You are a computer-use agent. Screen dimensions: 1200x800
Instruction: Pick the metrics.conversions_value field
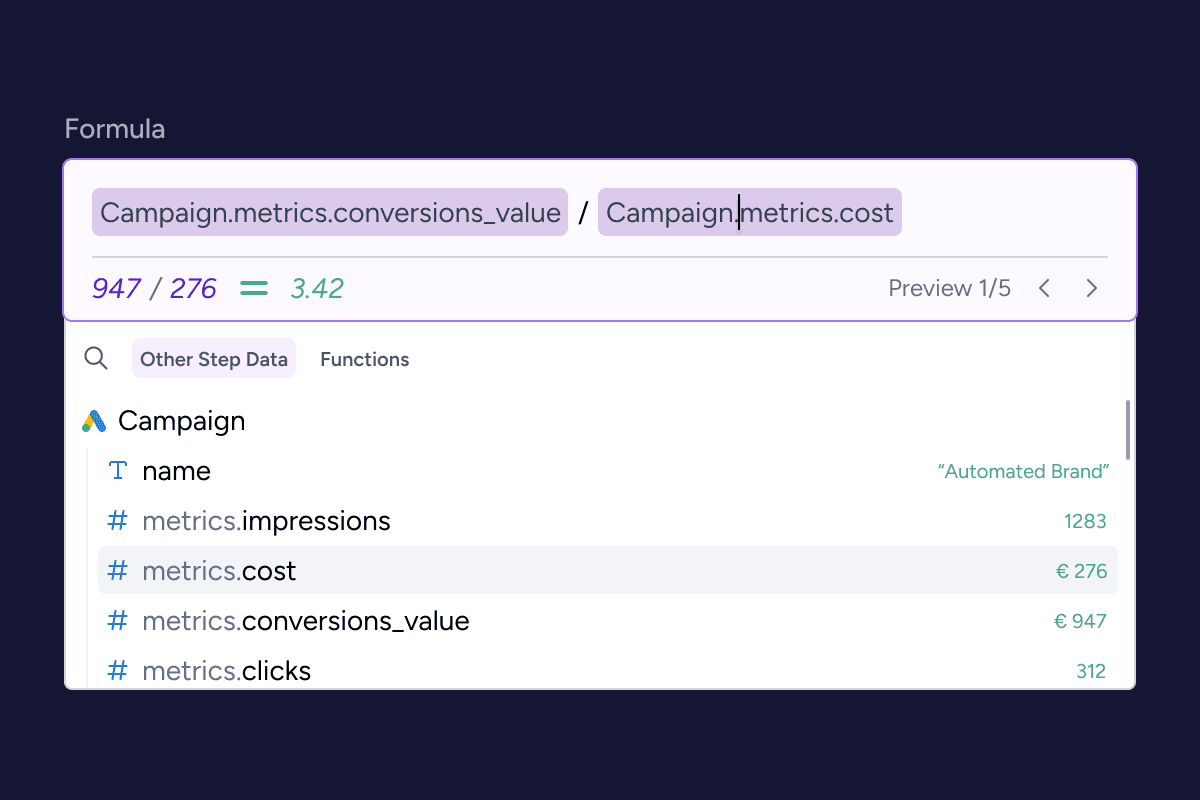(600, 621)
